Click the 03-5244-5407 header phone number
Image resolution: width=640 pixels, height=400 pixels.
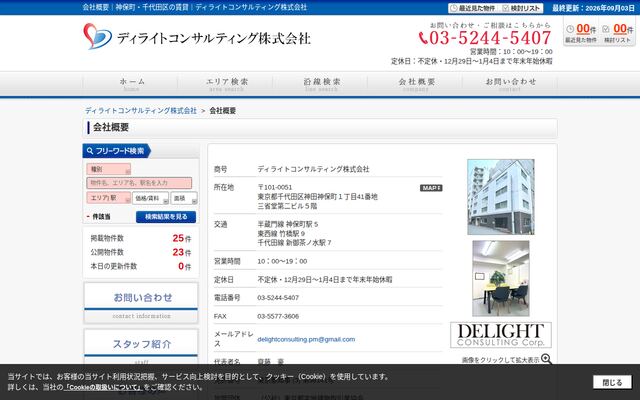[x=490, y=38]
